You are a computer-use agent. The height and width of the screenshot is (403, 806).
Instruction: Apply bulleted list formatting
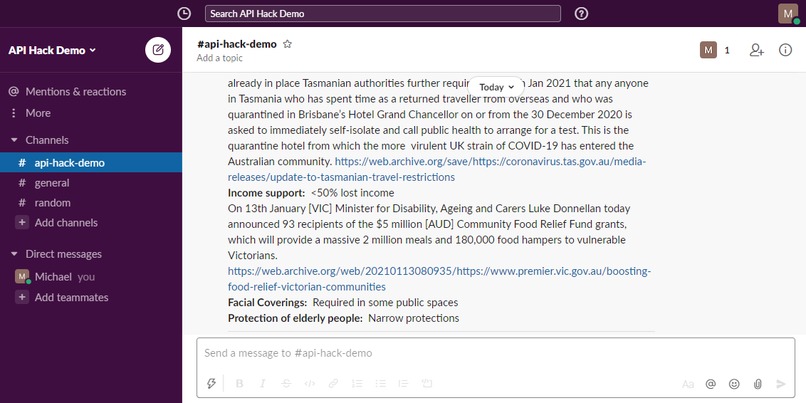tap(380, 383)
